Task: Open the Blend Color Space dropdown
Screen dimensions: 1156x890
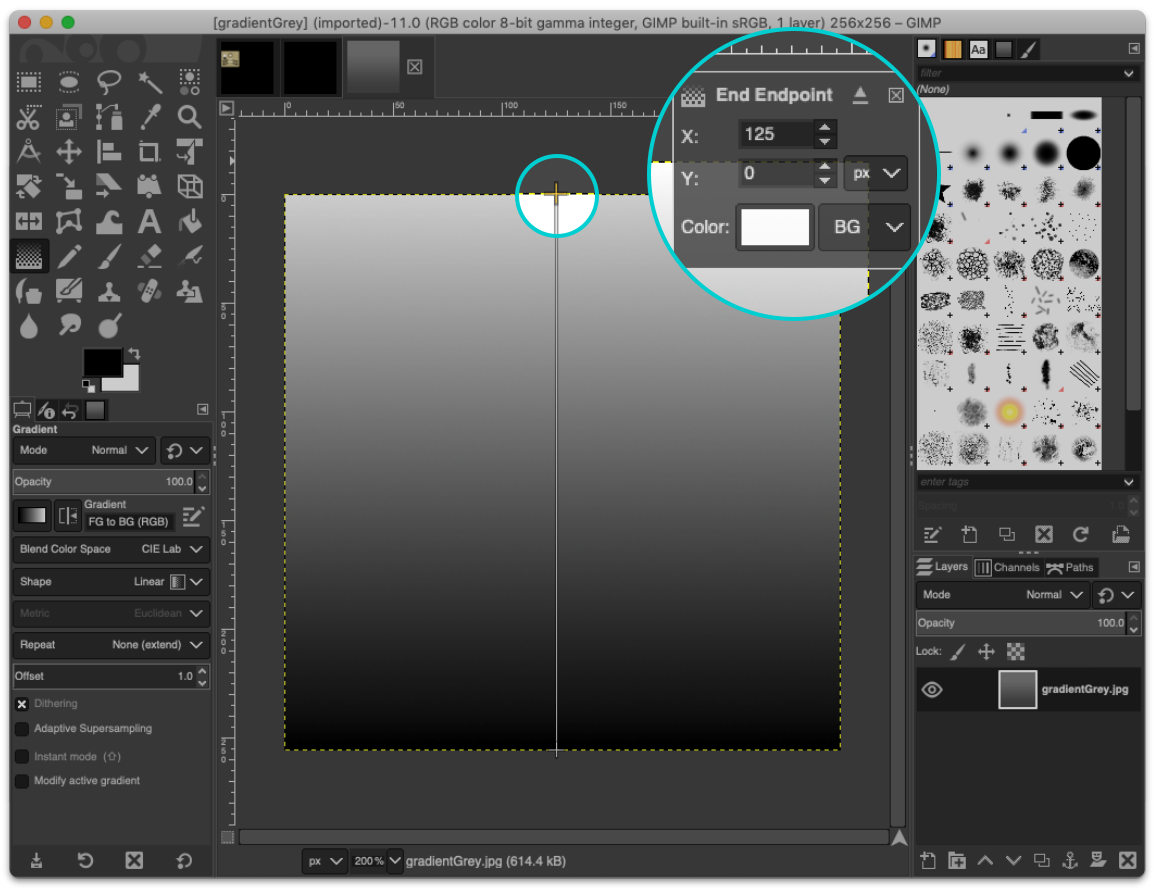Action: click(111, 549)
